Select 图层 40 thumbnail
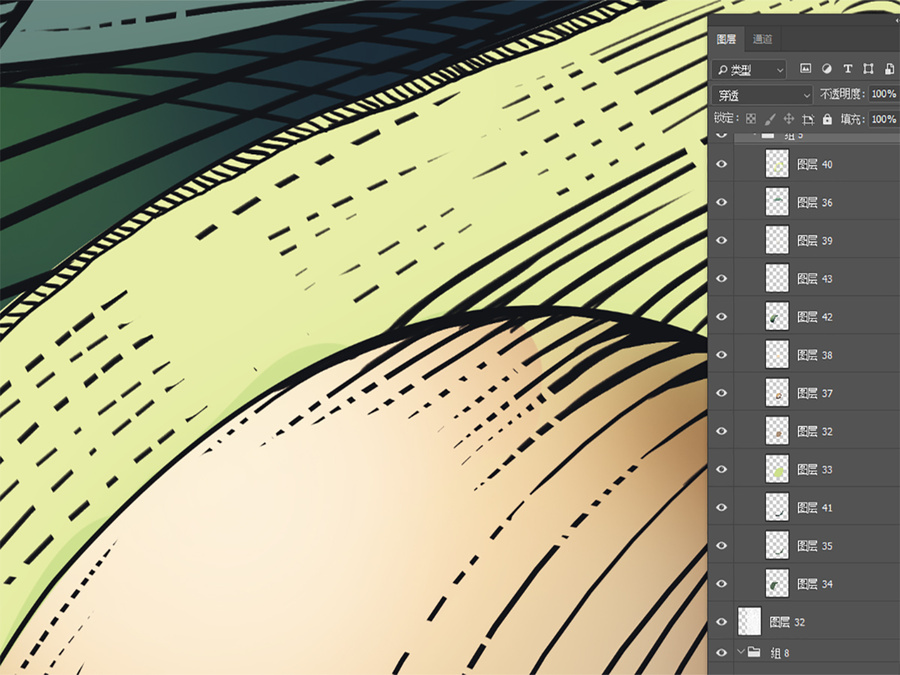Viewport: 900px width, 675px height. (x=777, y=164)
